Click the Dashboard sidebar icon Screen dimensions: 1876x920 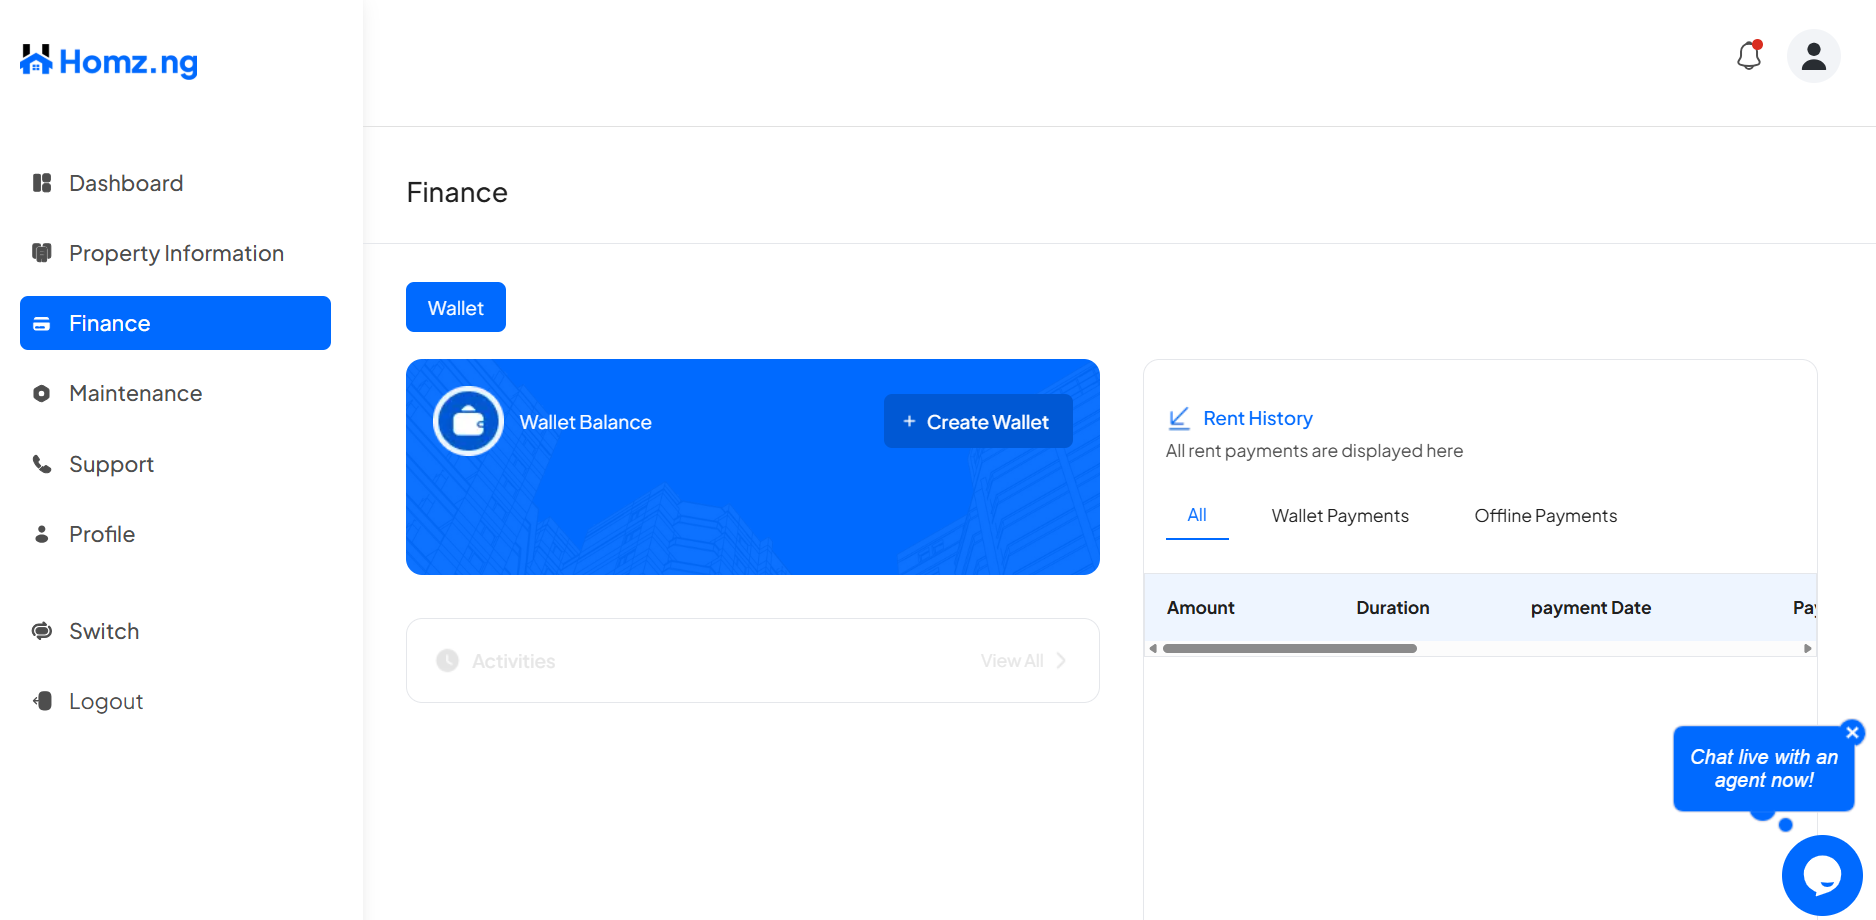pos(42,183)
